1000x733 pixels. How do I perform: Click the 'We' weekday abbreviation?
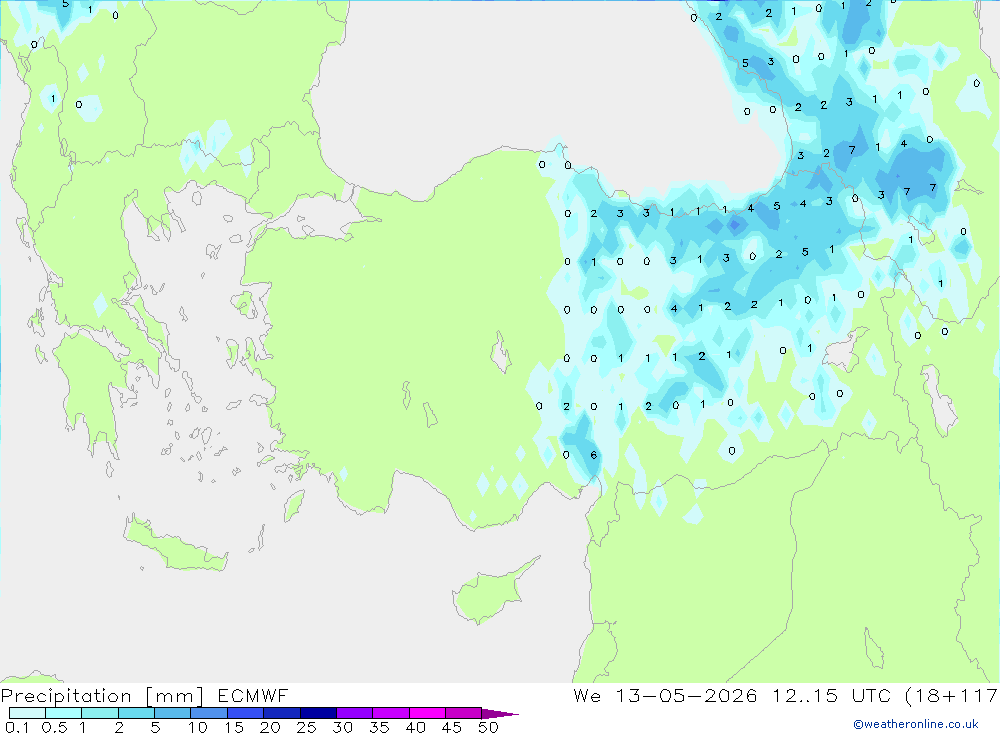coord(587,695)
